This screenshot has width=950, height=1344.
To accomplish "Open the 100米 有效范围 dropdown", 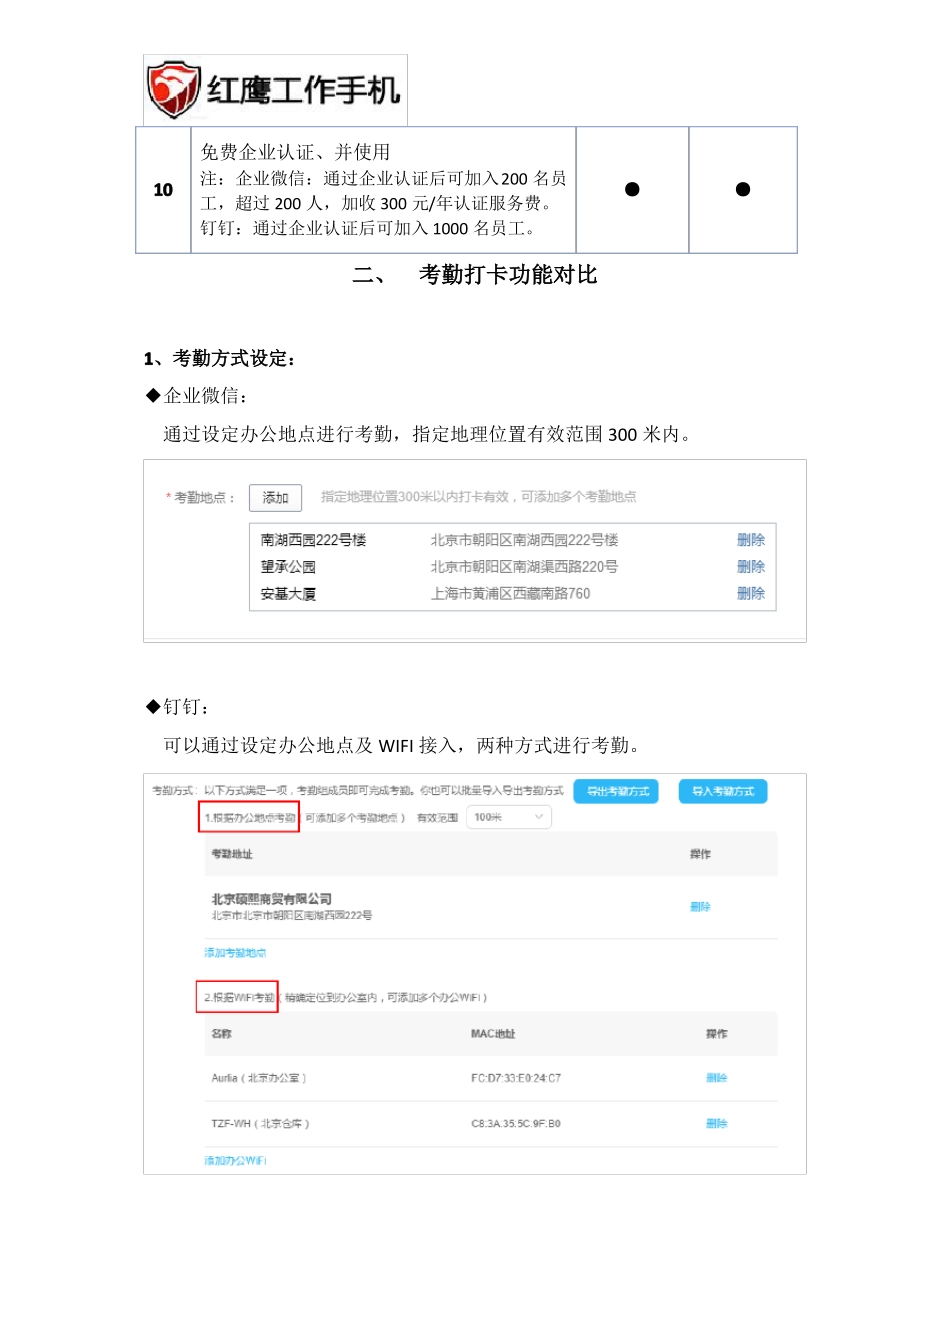I will 509,817.
